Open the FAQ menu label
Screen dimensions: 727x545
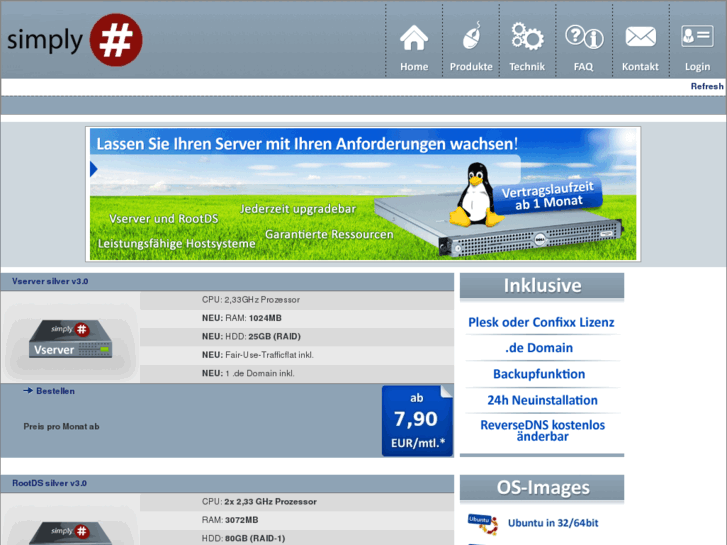(583, 67)
